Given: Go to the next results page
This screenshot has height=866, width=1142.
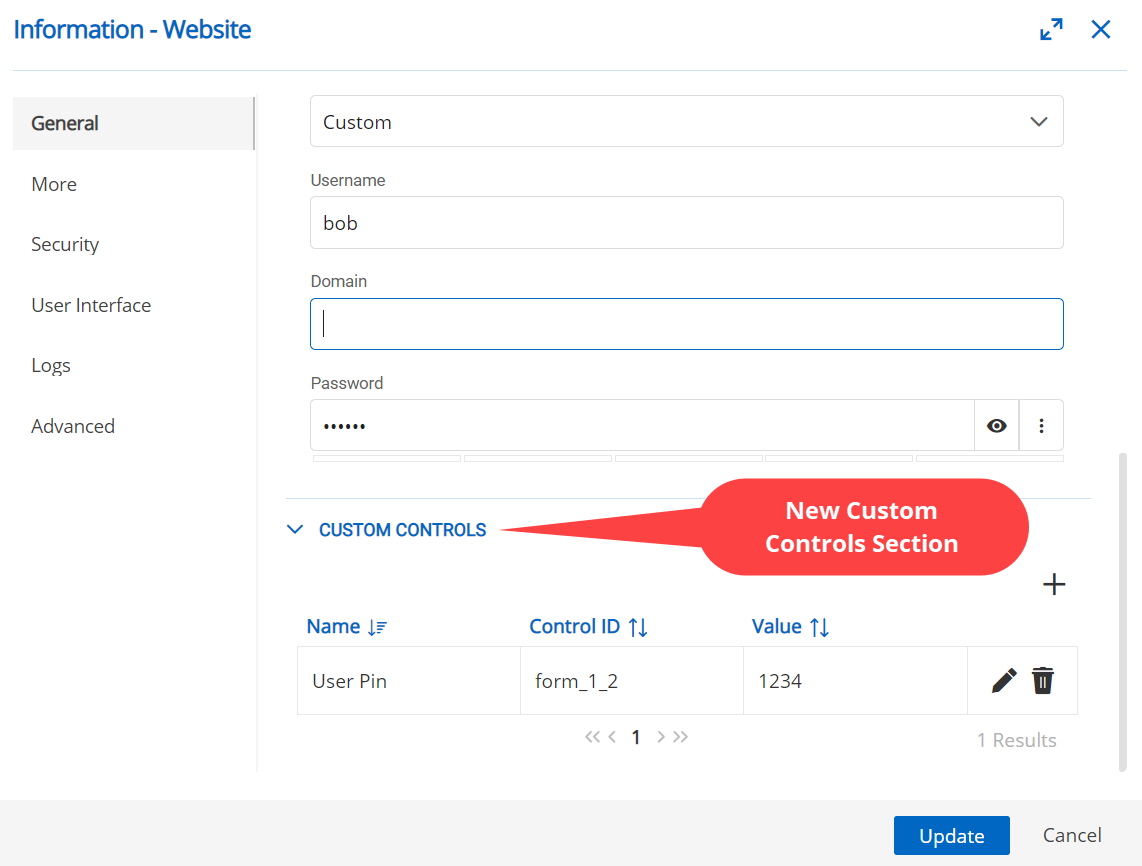Looking at the screenshot, I should (x=661, y=738).
